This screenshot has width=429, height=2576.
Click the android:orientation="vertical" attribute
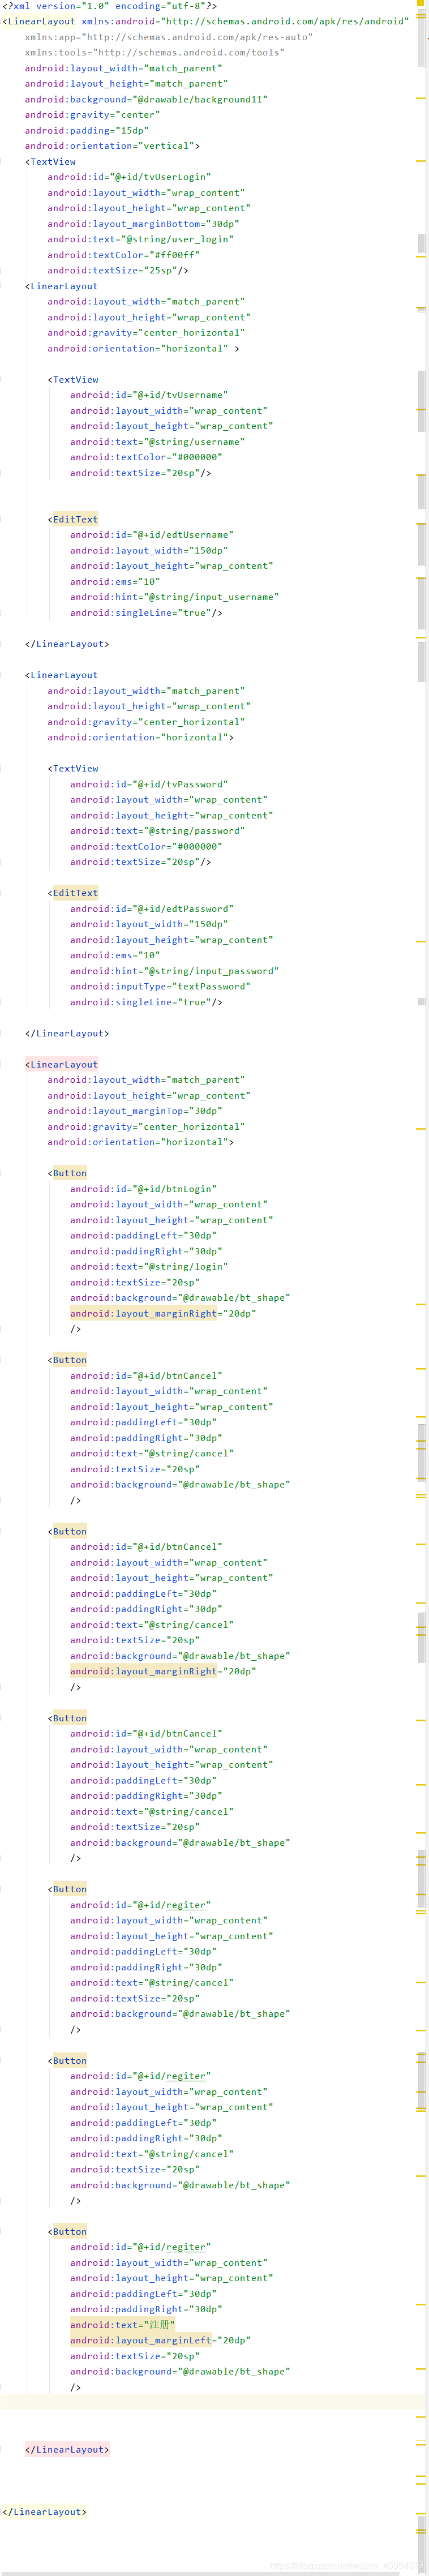tap(109, 146)
